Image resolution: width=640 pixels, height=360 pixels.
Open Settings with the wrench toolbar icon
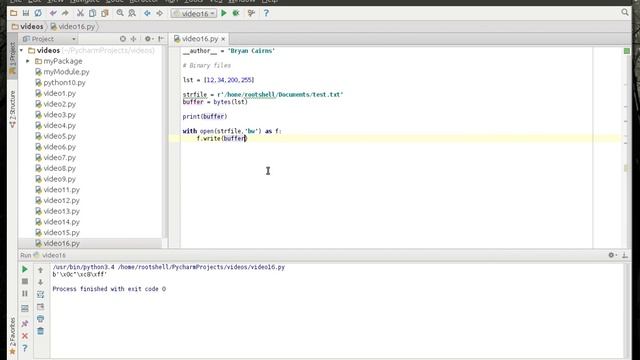pyautogui.click(x=251, y=13)
